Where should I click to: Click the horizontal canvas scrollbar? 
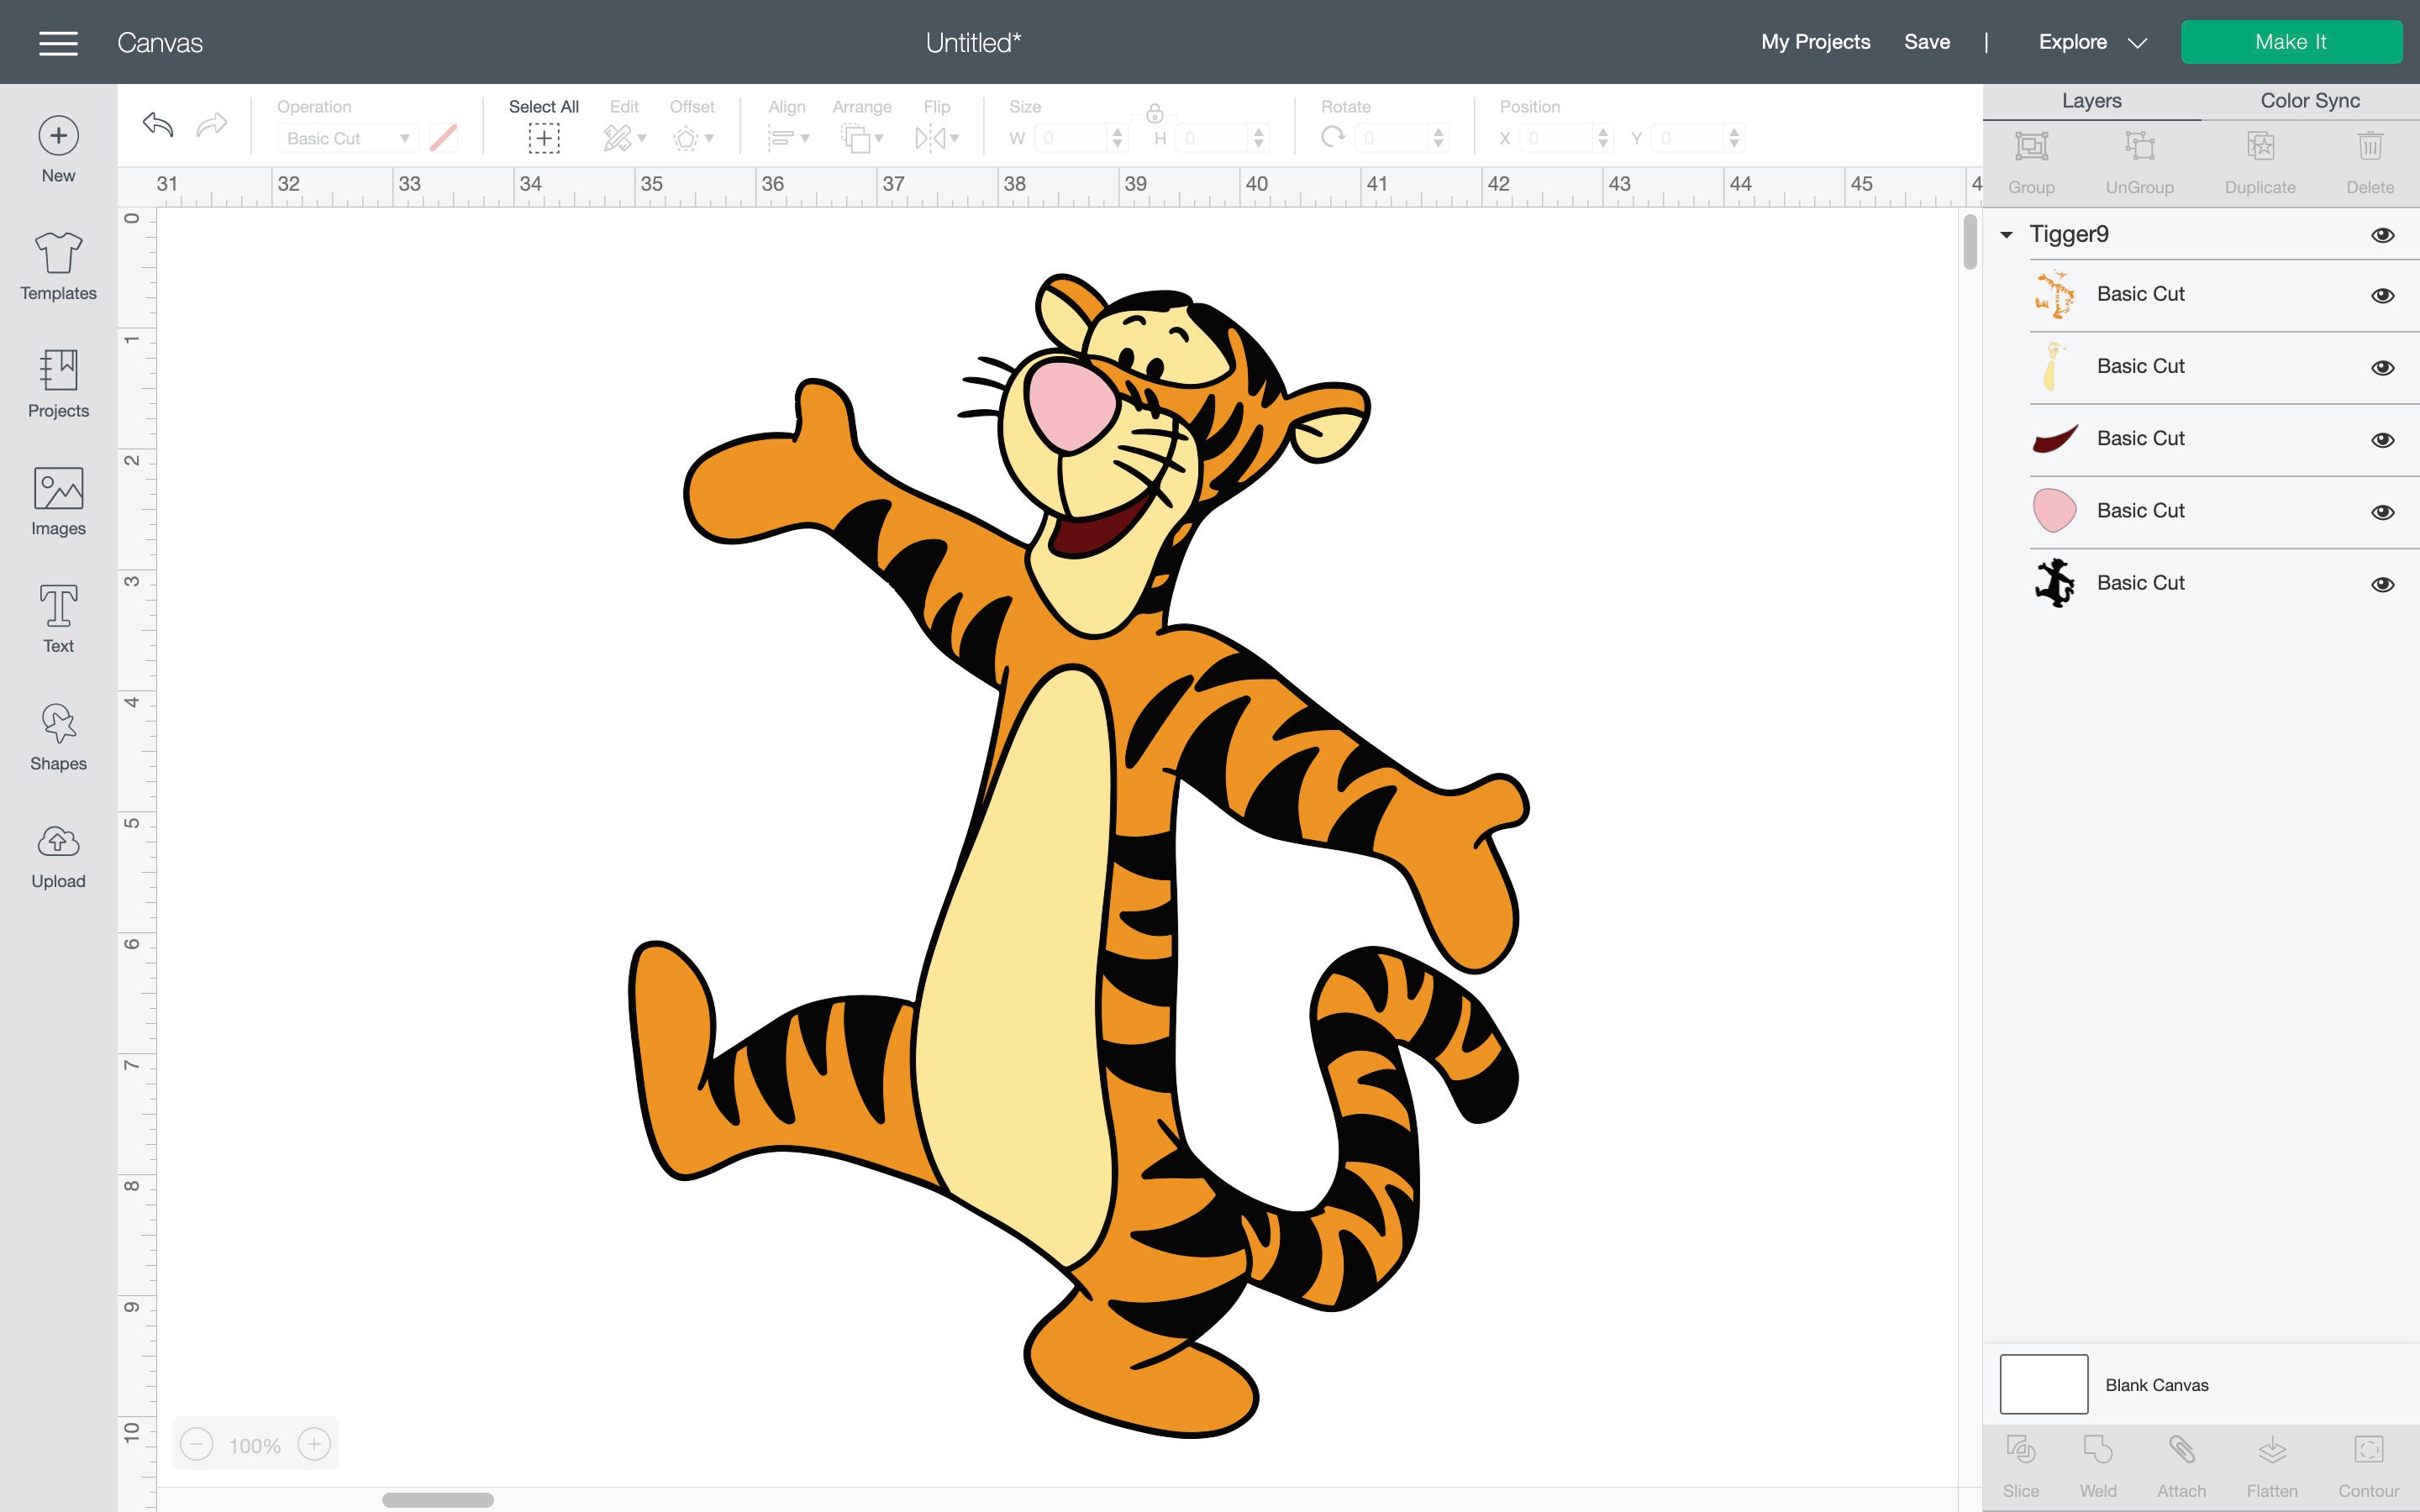pos(438,1500)
